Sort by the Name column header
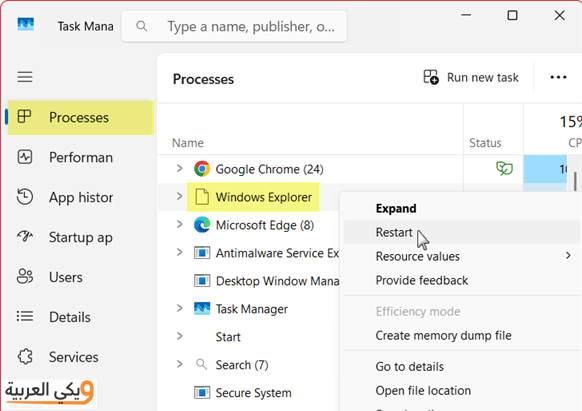The image size is (582, 411). tap(188, 143)
